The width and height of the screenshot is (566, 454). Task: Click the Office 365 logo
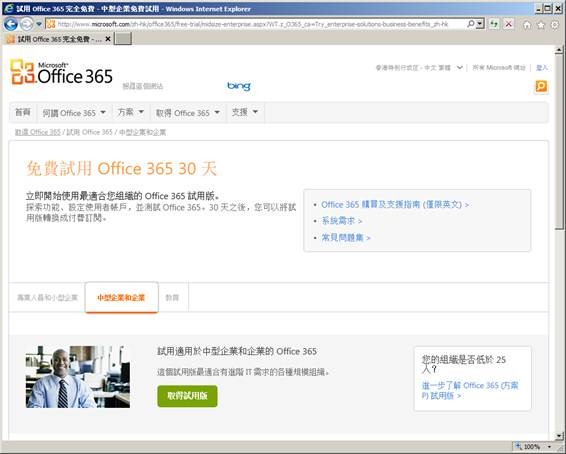click(61, 72)
